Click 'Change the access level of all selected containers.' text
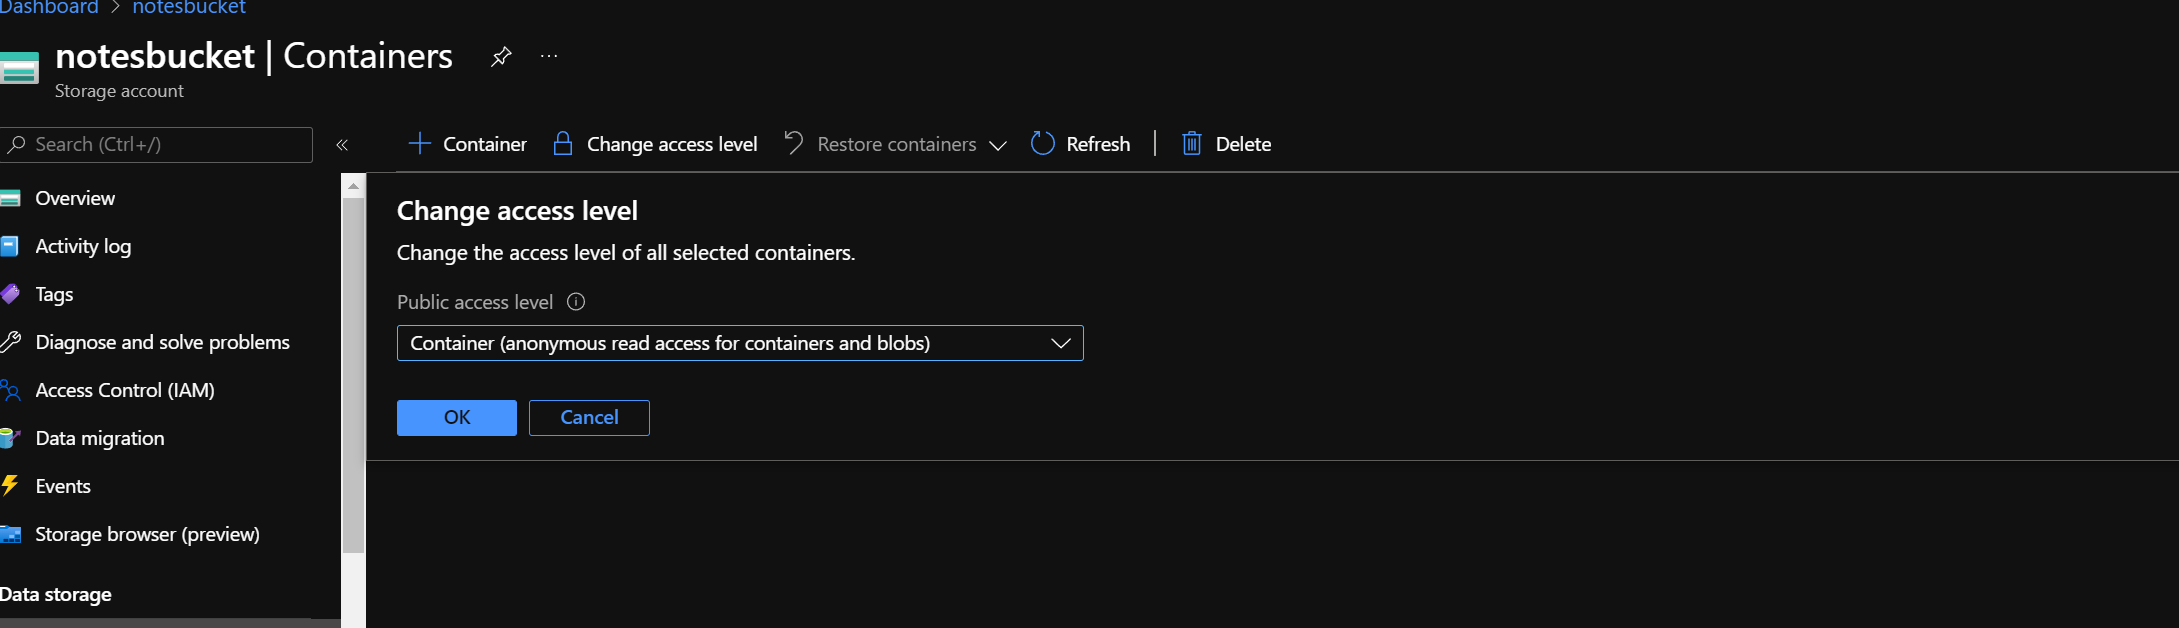 pos(626,253)
